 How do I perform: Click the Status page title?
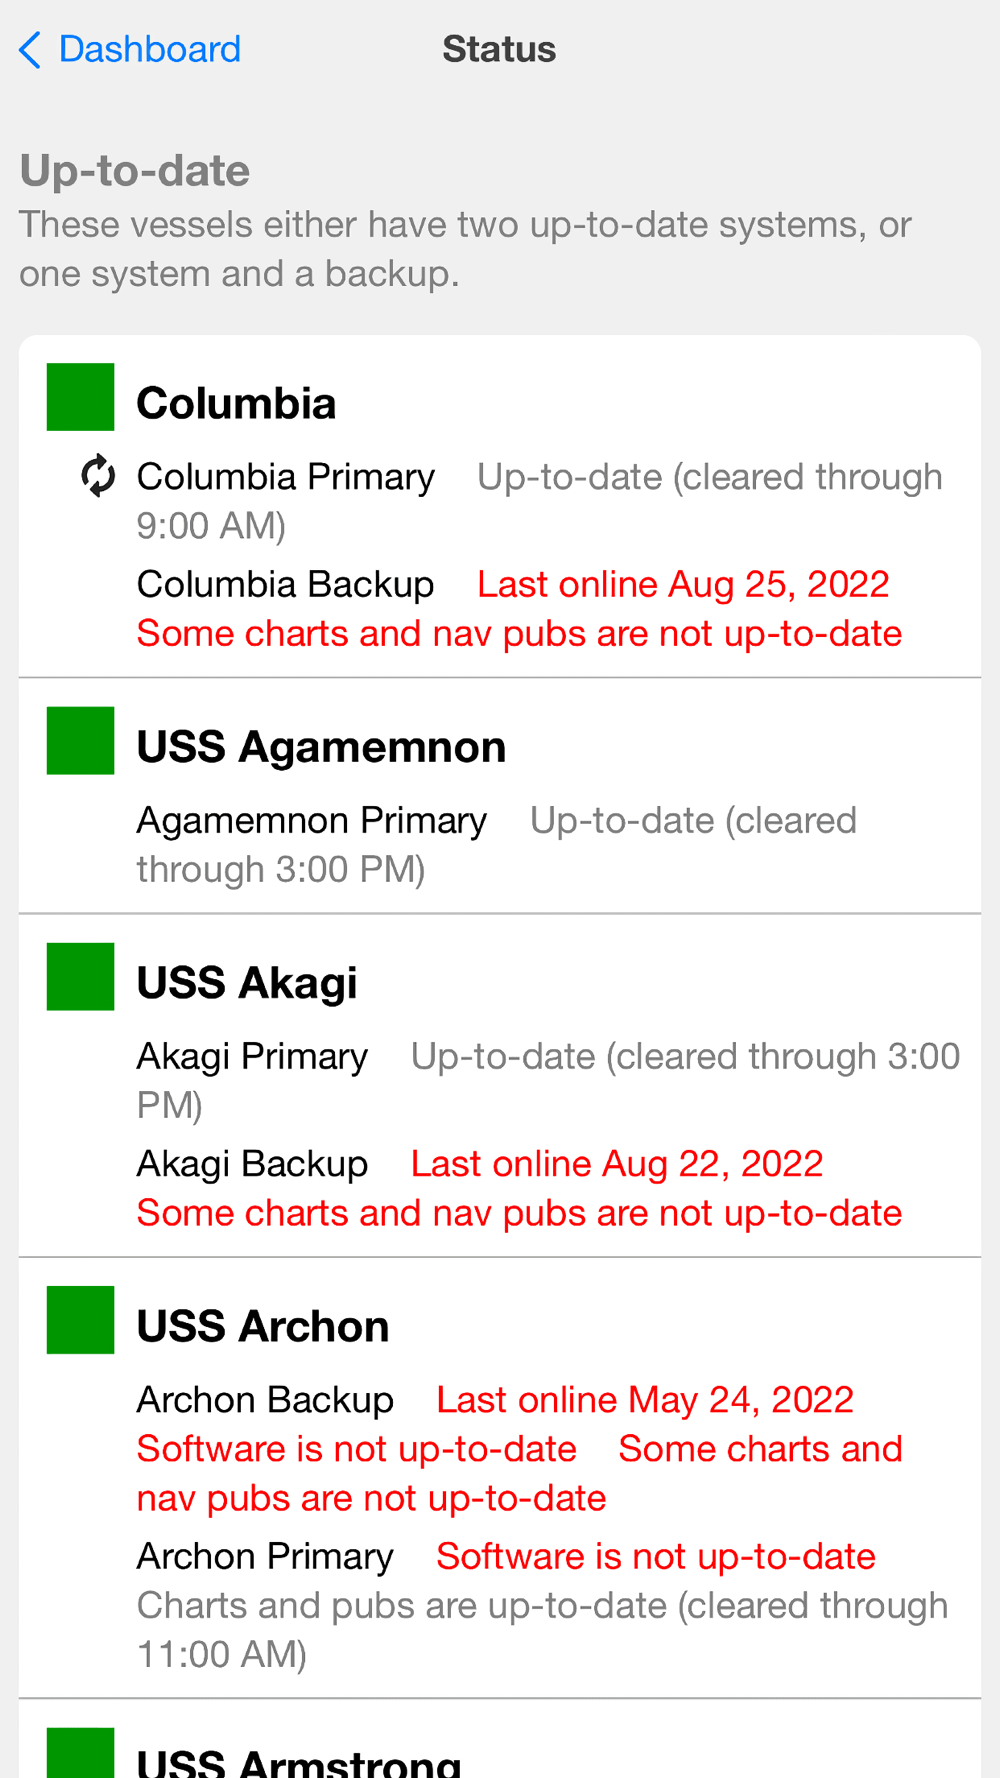pyautogui.click(x=499, y=50)
